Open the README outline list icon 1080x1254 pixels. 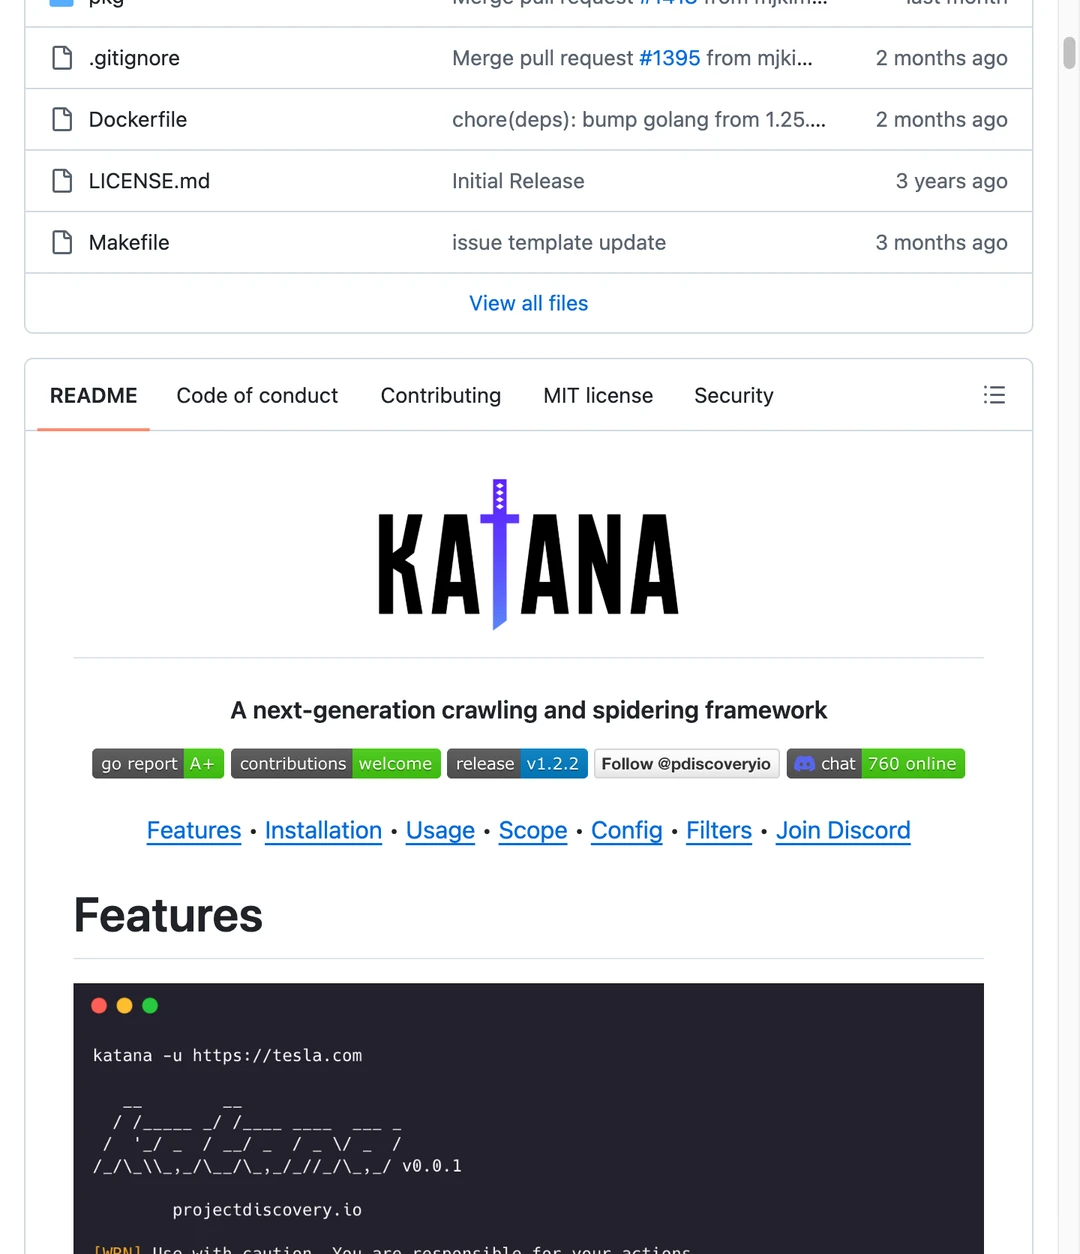pos(994,395)
